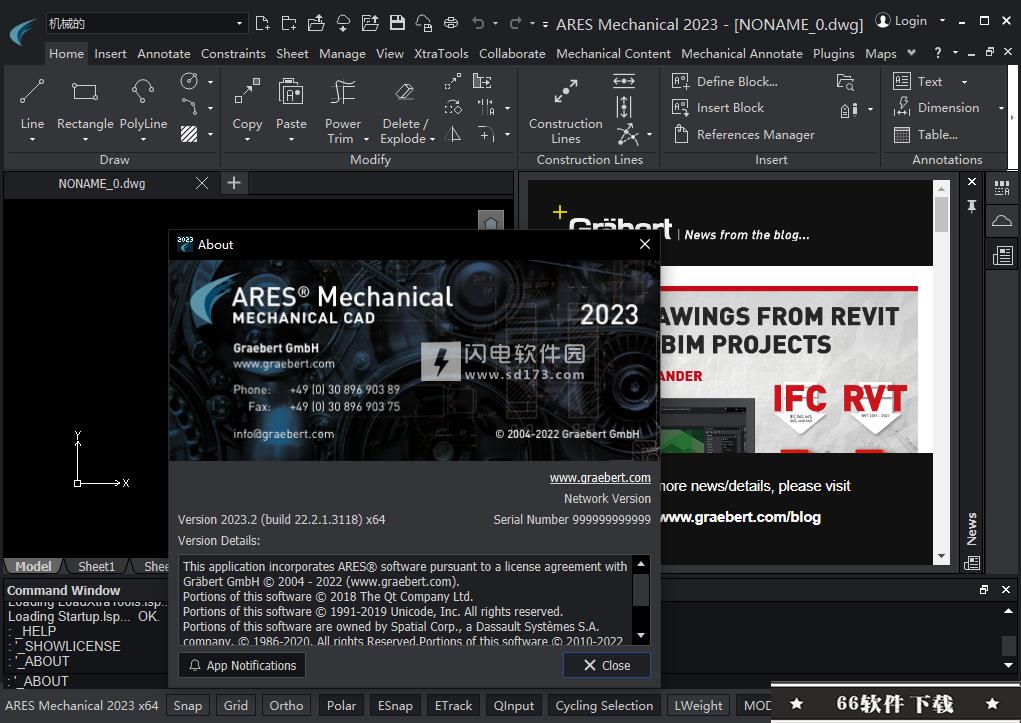Expand the PolyLine dropdown arrow

(143, 139)
